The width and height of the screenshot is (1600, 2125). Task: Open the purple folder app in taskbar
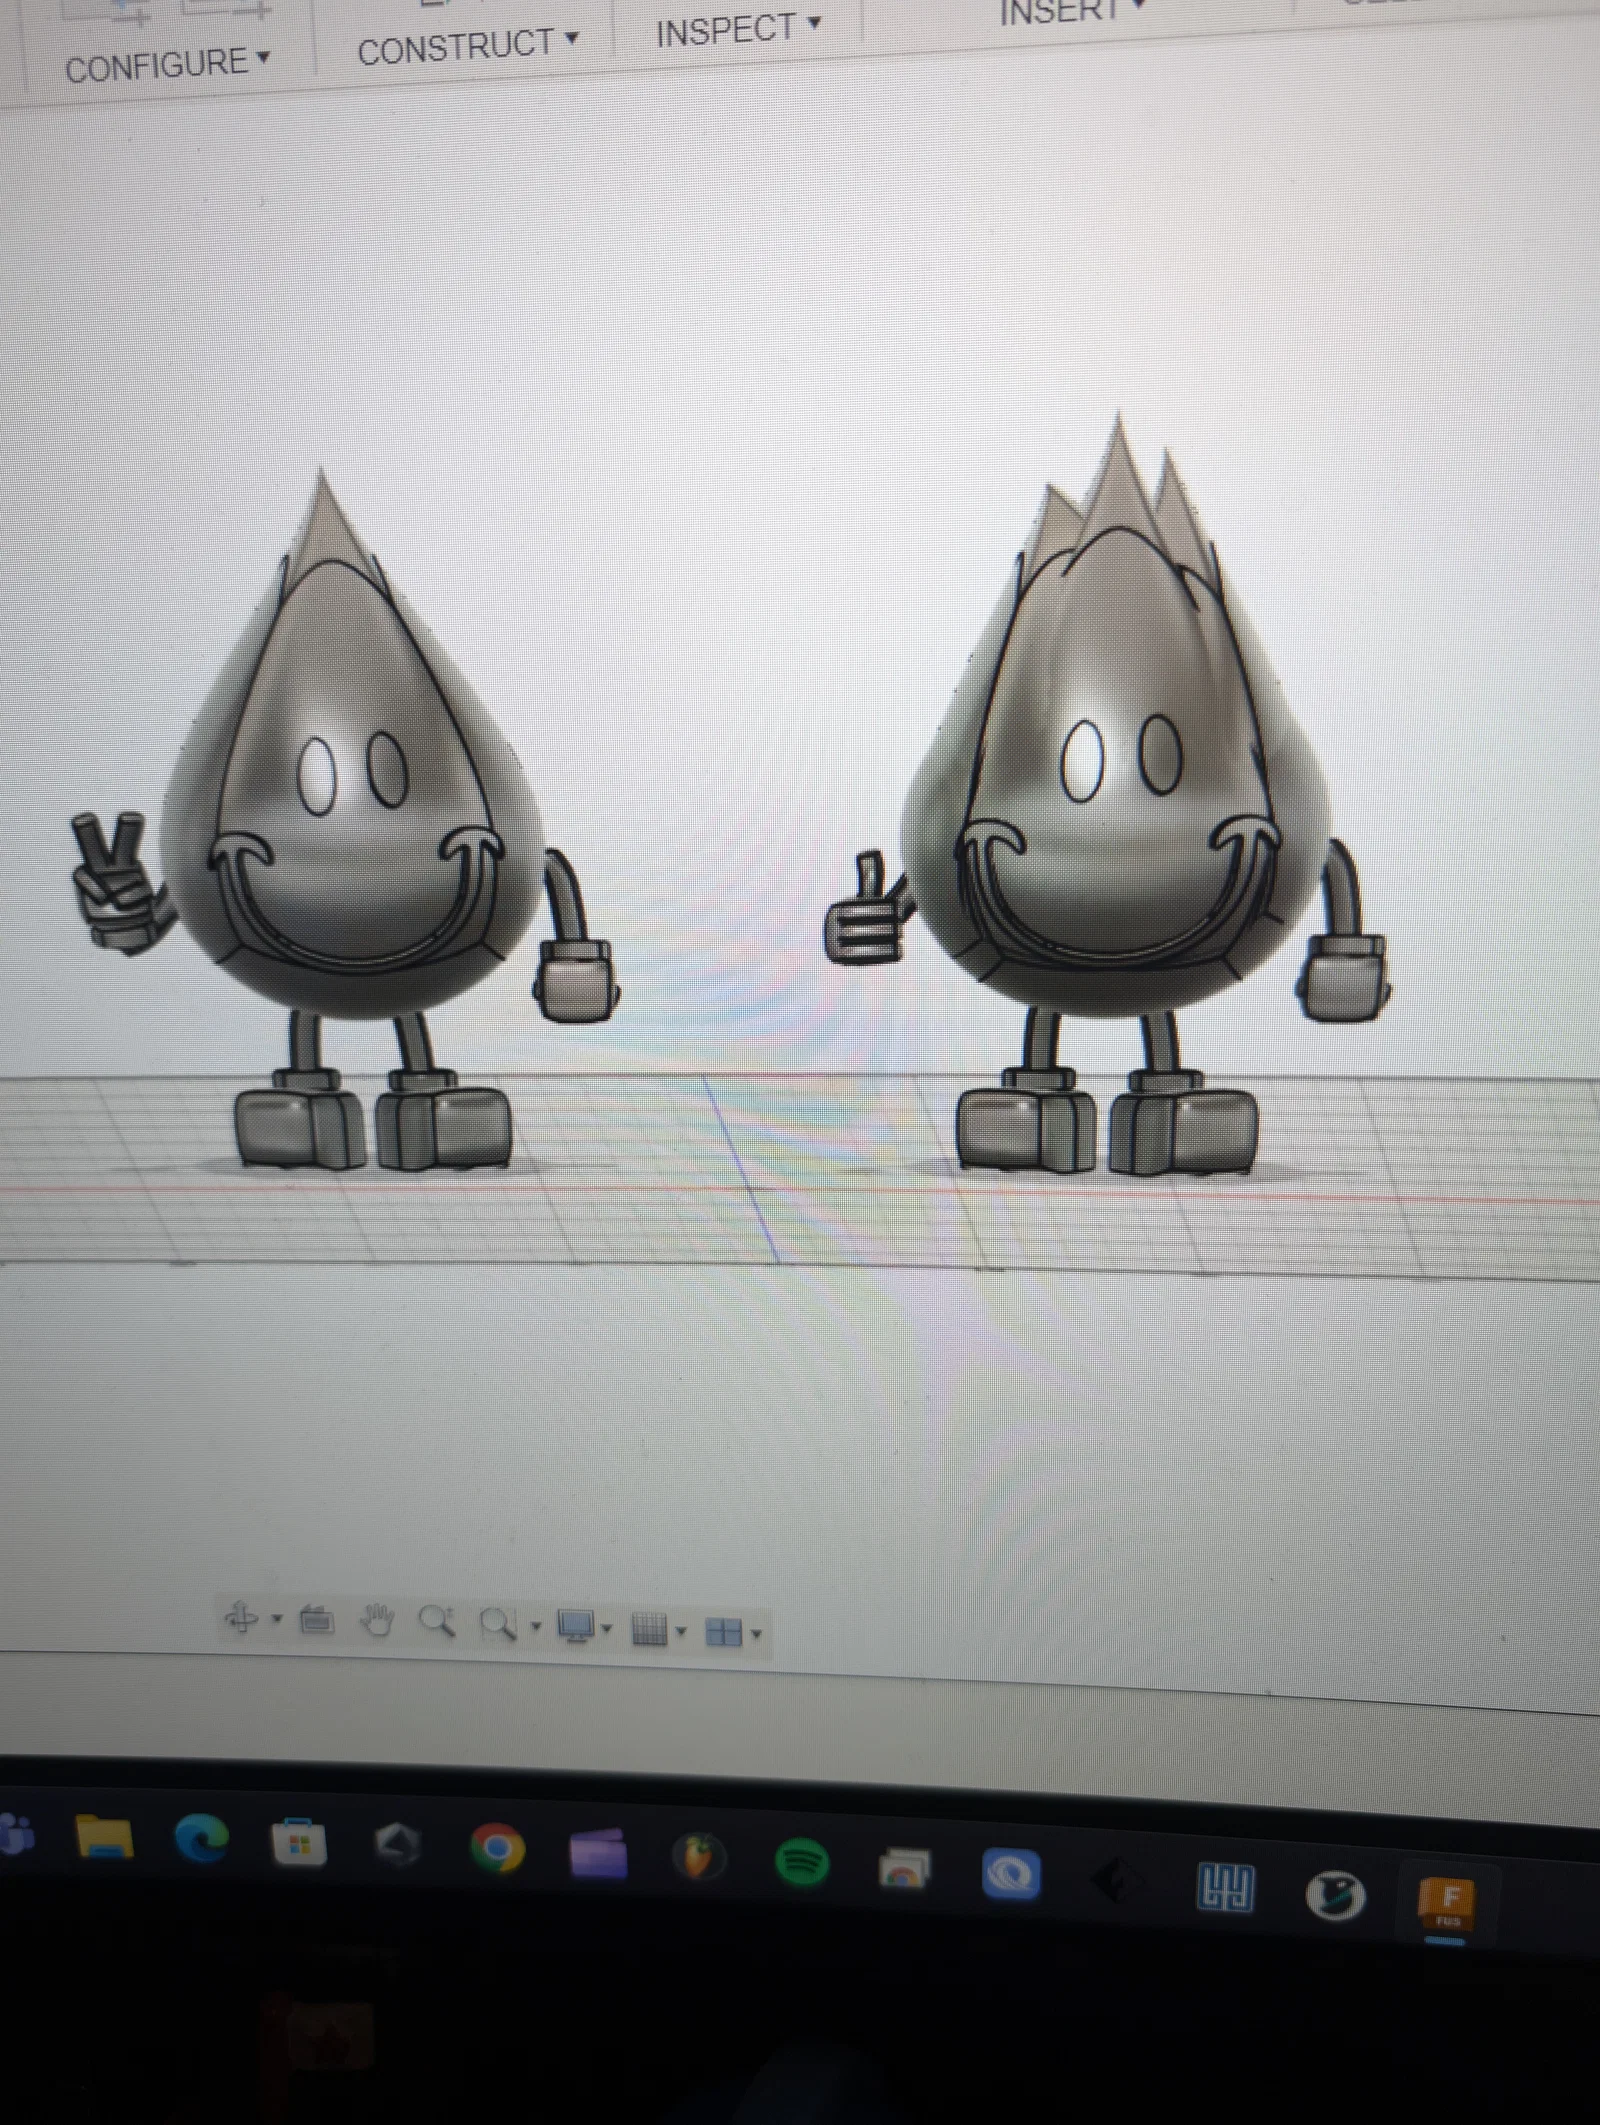[x=597, y=1853]
